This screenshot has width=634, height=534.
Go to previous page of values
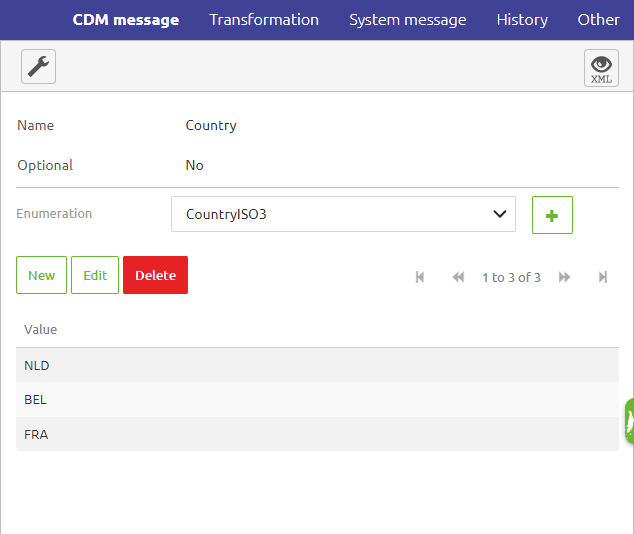(x=458, y=277)
